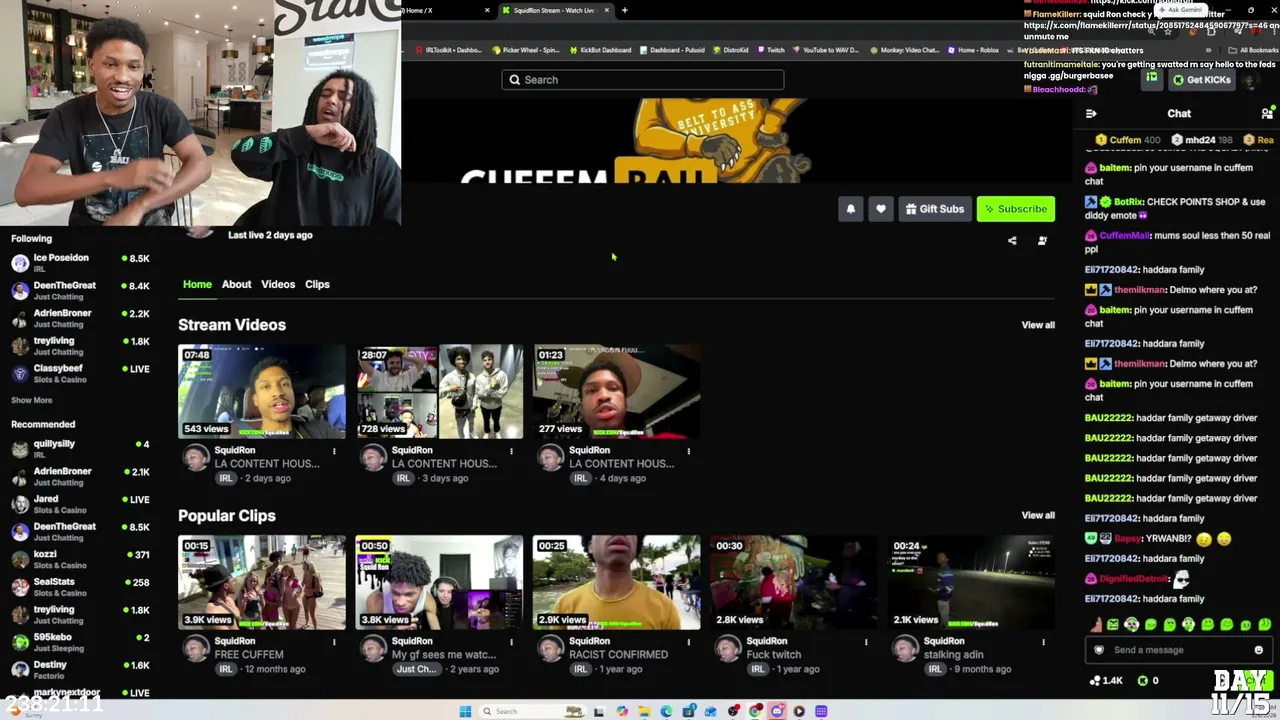The image size is (1280, 720).
Task: Click Ice Poseidon avatar in Following
Action: click(20, 264)
